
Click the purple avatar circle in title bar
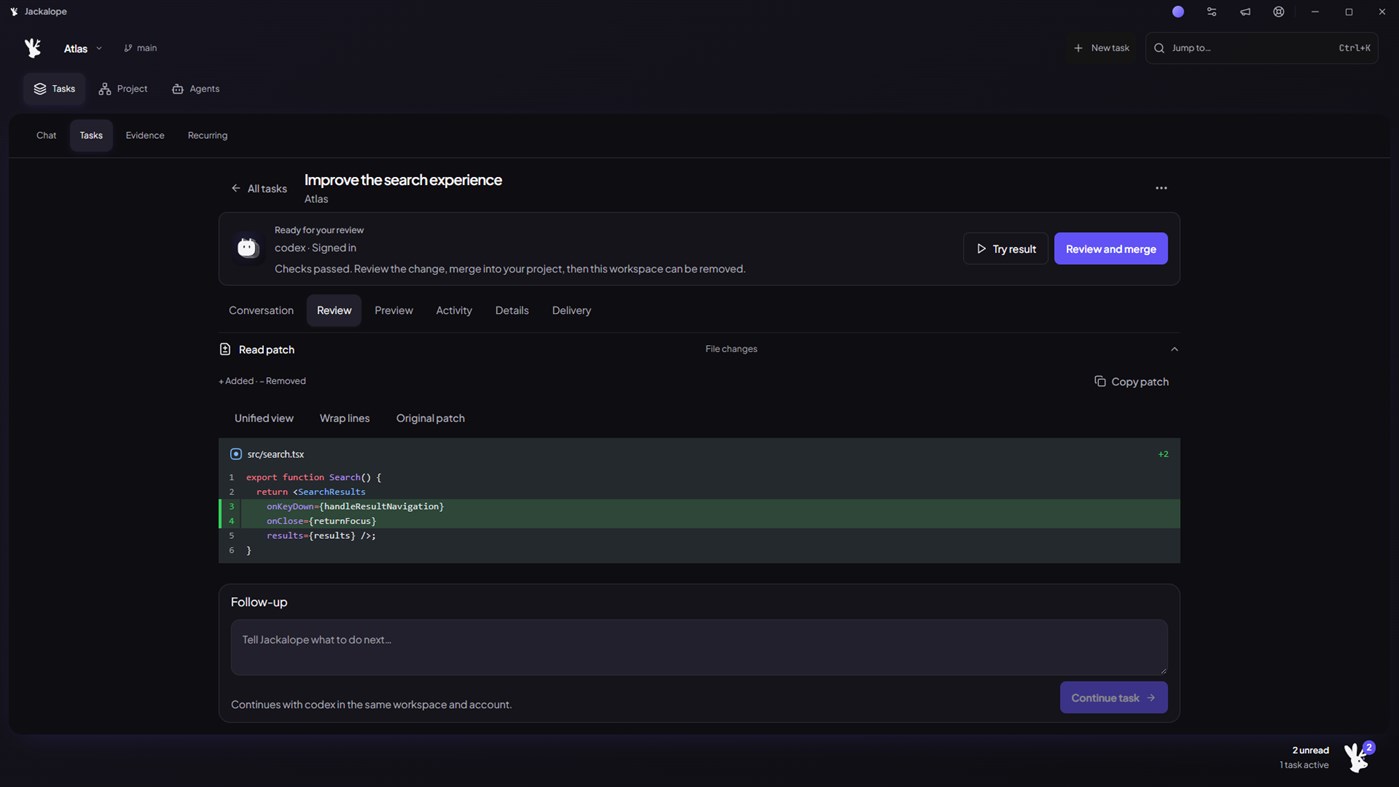(1178, 12)
